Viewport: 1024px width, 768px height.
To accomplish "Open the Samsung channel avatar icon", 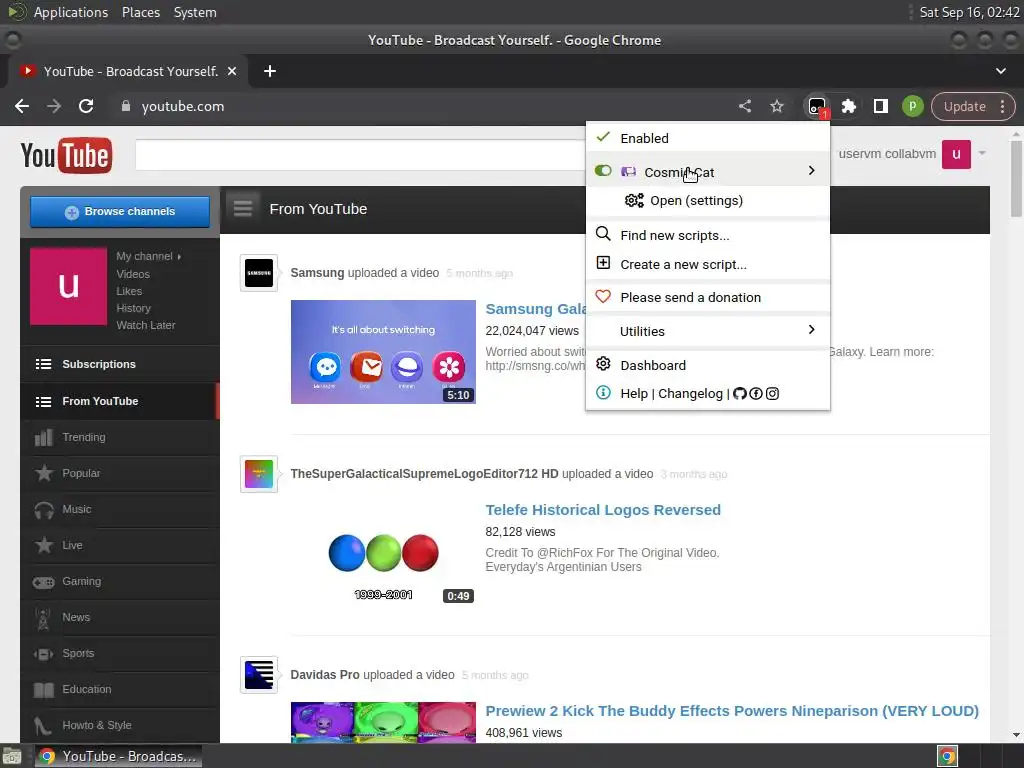I will coord(259,273).
